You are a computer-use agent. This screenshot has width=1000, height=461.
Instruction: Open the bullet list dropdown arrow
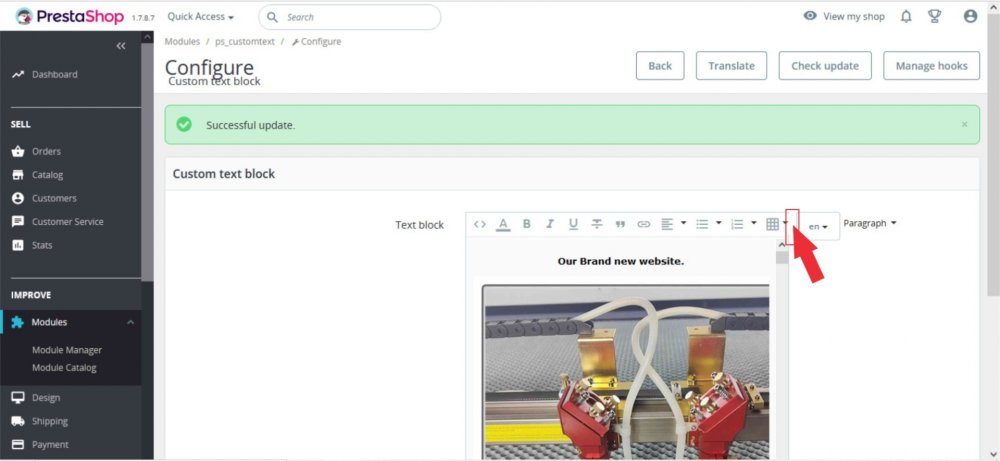(x=719, y=223)
